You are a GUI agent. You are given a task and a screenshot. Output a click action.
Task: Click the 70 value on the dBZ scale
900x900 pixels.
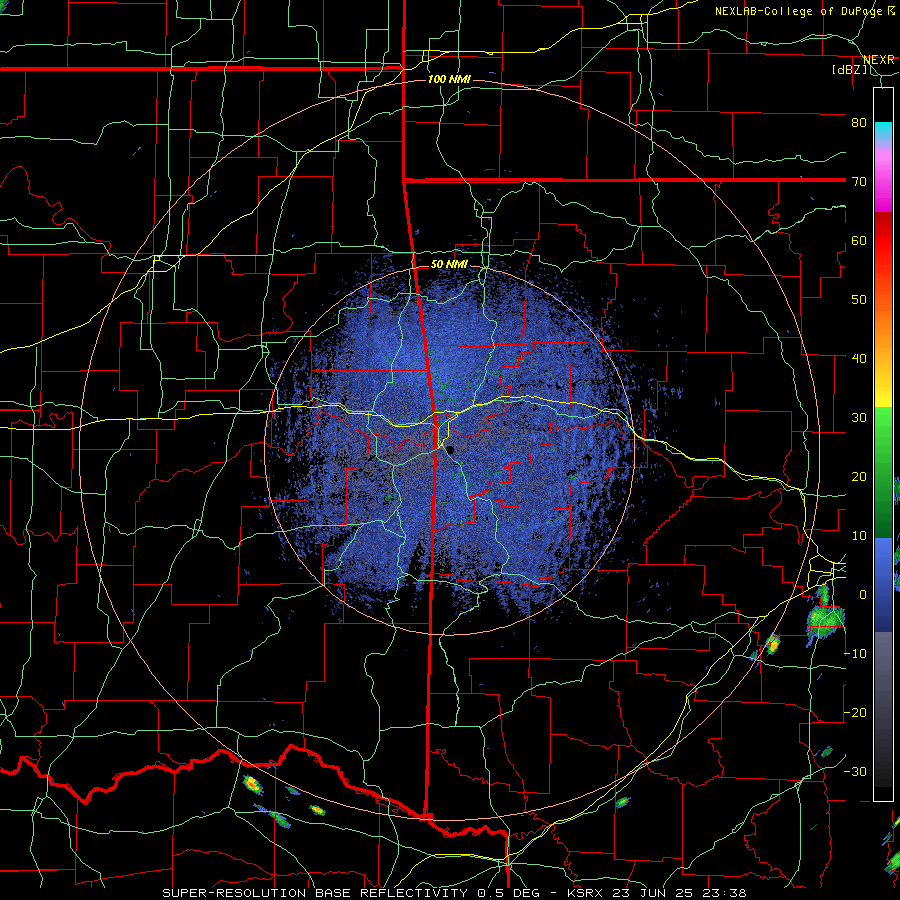[x=859, y=181]
